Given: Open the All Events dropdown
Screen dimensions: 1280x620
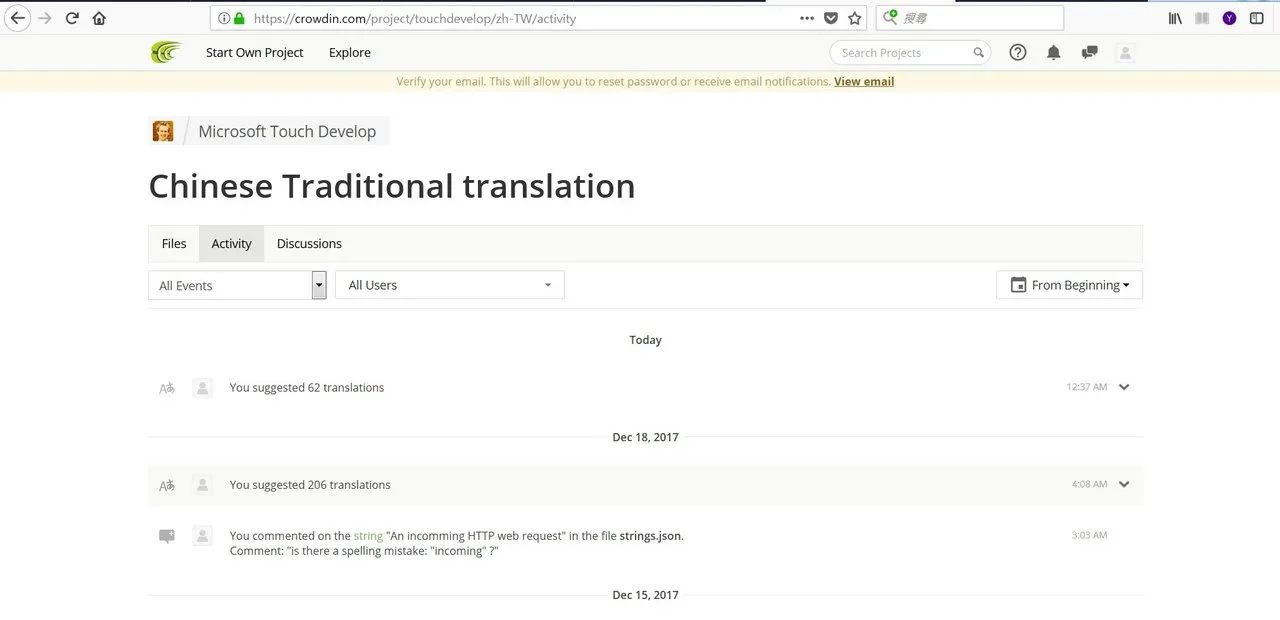Looking at the screenshot, I should (237, 285).
